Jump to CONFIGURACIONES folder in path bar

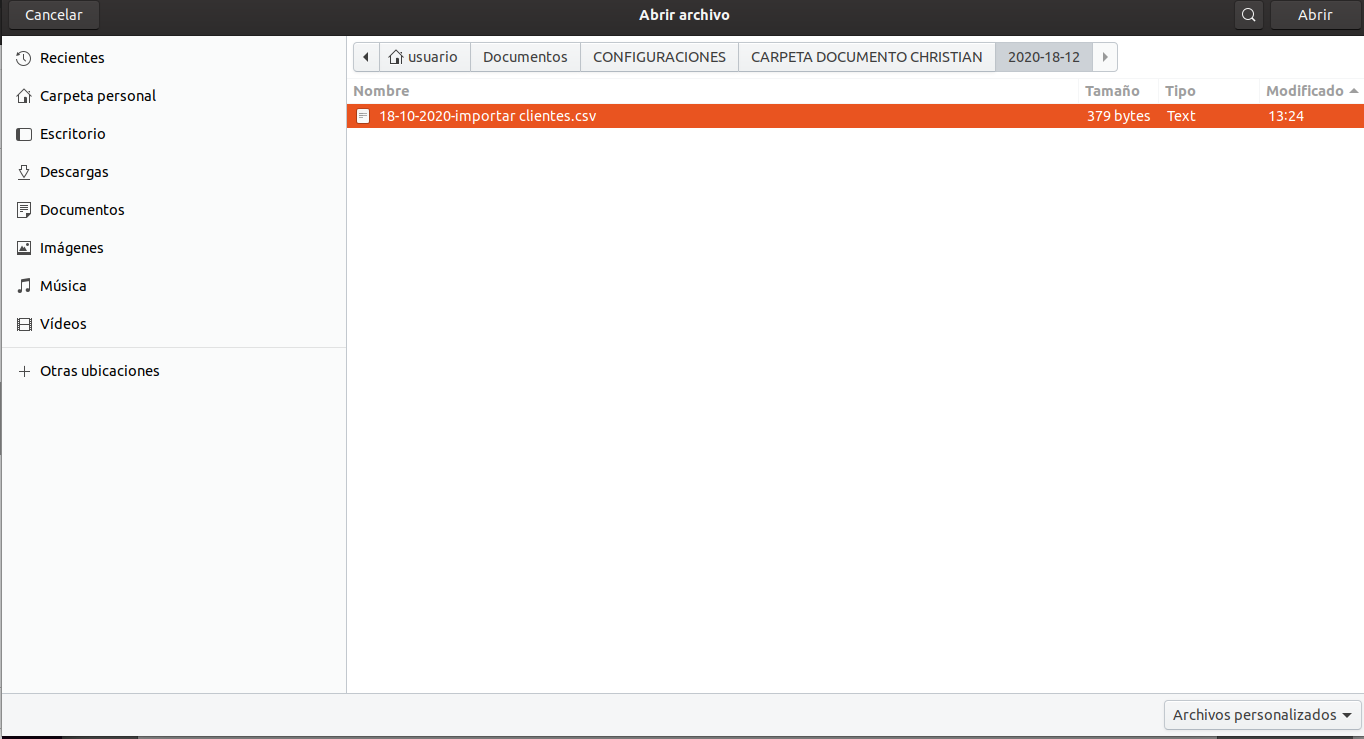coord(660,57)
